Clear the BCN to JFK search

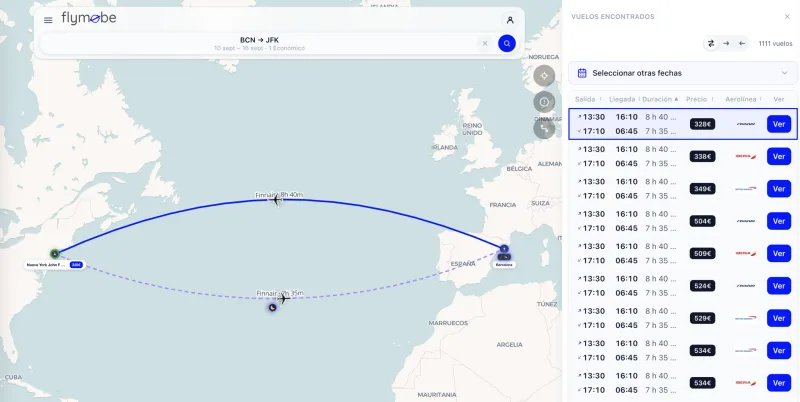pos(485,43)
